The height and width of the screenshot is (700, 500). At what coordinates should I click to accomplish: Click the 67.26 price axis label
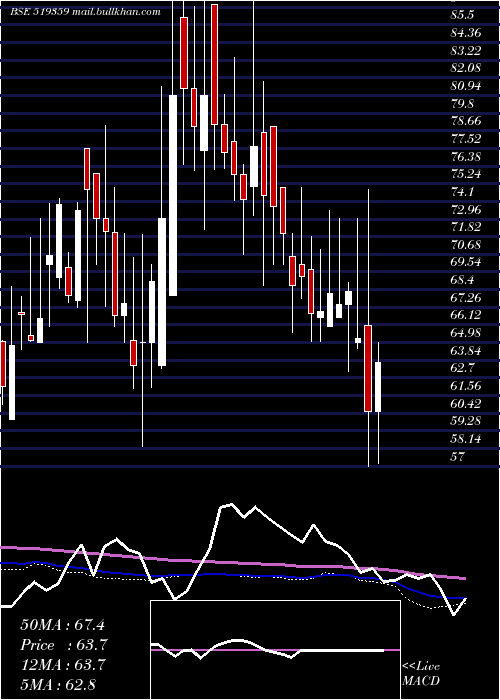pos(466,297)
